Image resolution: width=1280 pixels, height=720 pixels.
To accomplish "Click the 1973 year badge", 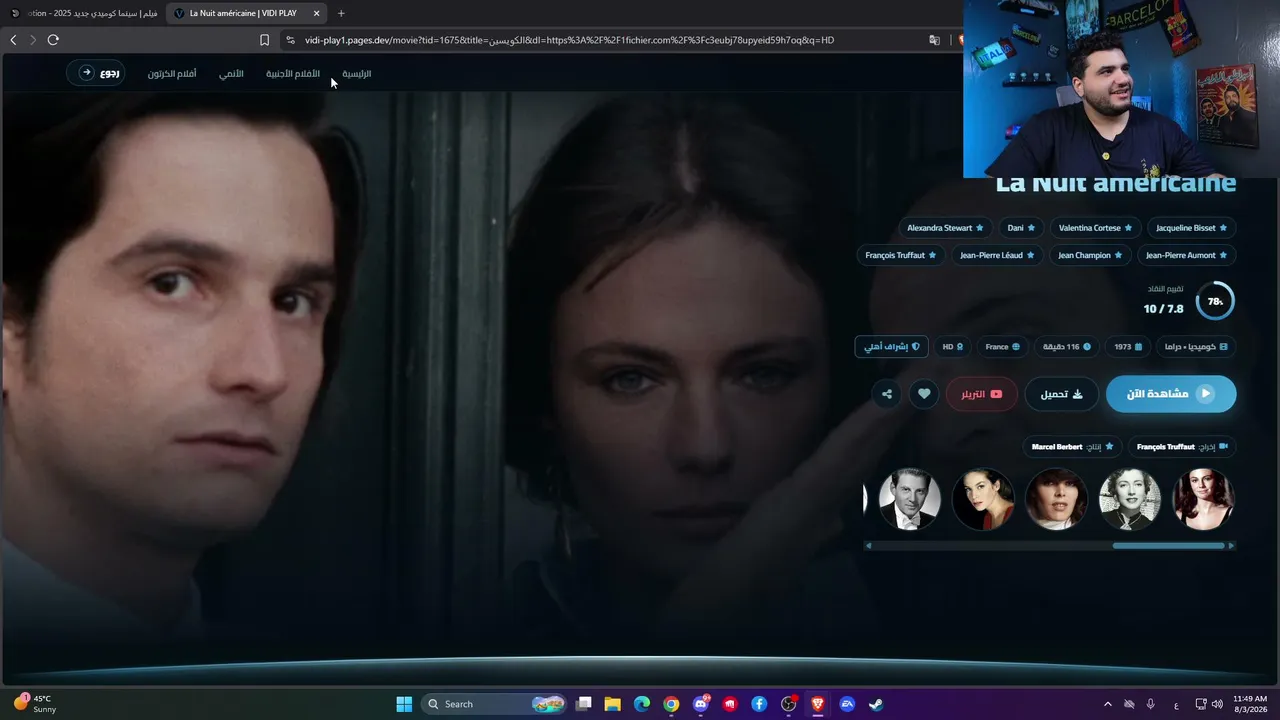I will pos(1128,347).
